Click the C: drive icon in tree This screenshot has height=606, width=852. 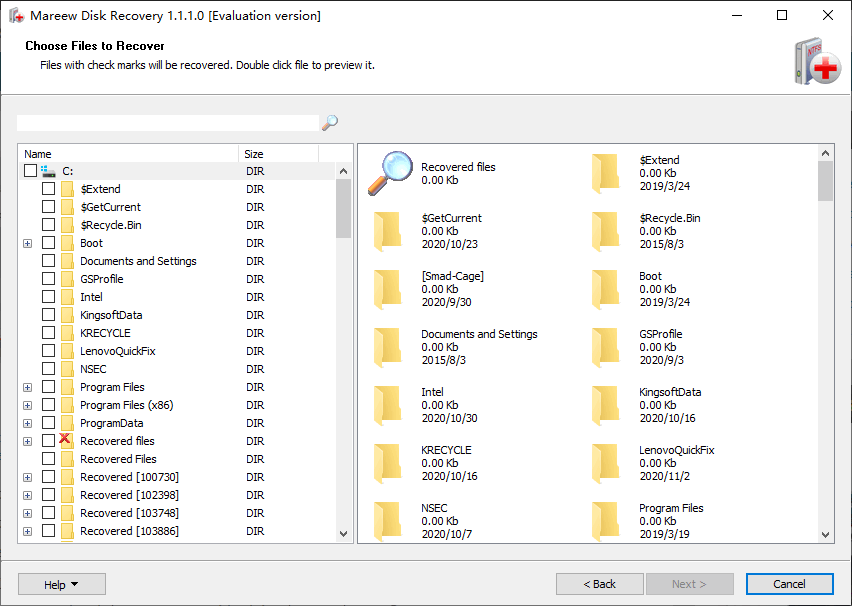[48, 171]
